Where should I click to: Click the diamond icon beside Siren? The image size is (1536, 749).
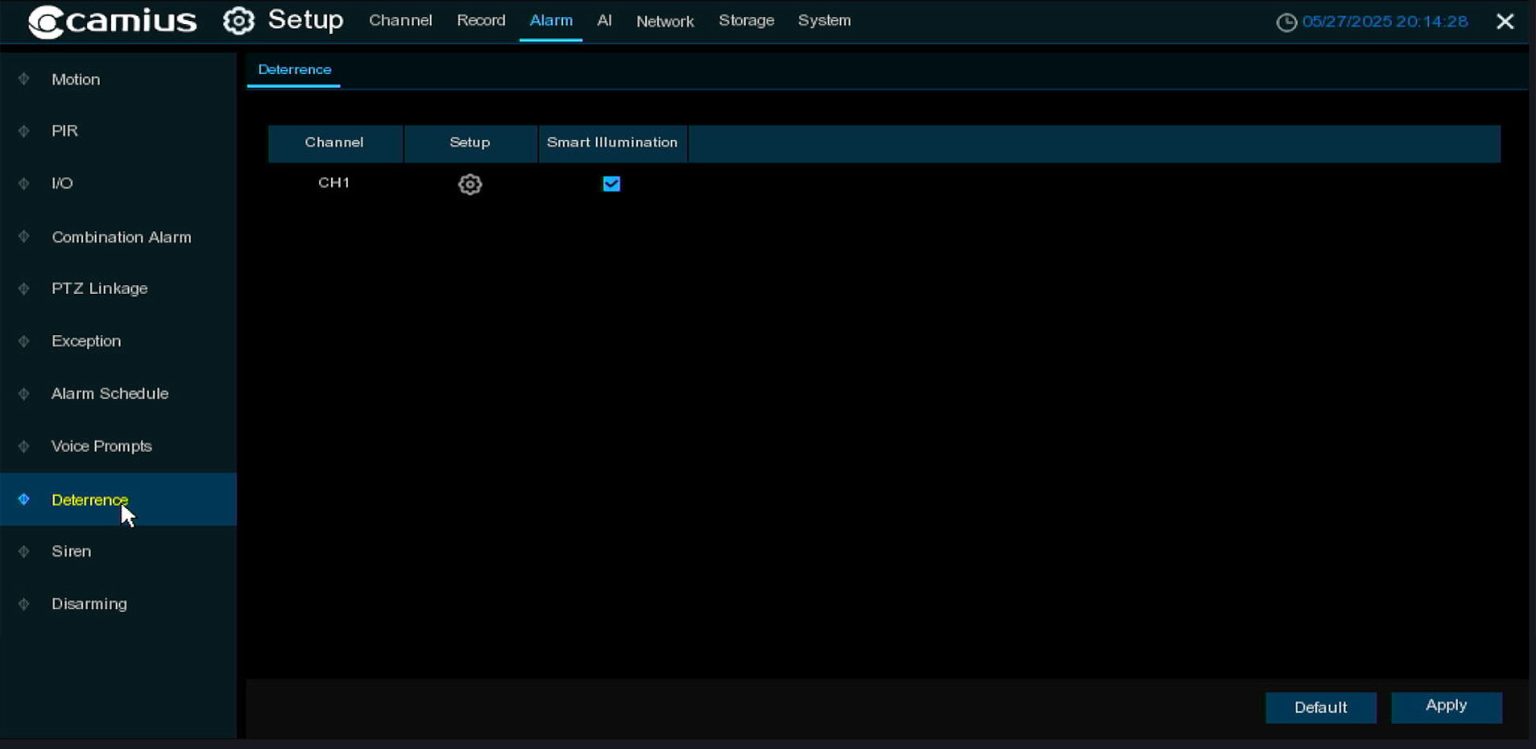23,551
